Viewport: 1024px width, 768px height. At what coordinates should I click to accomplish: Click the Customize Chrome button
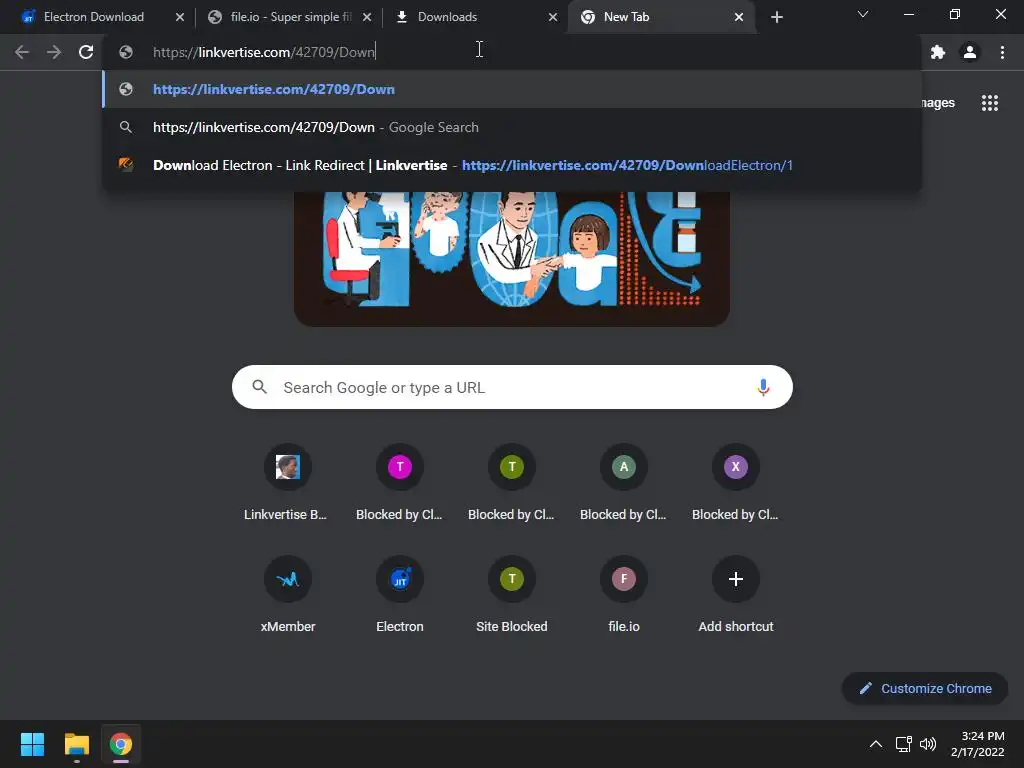click(x=925, y=688)
